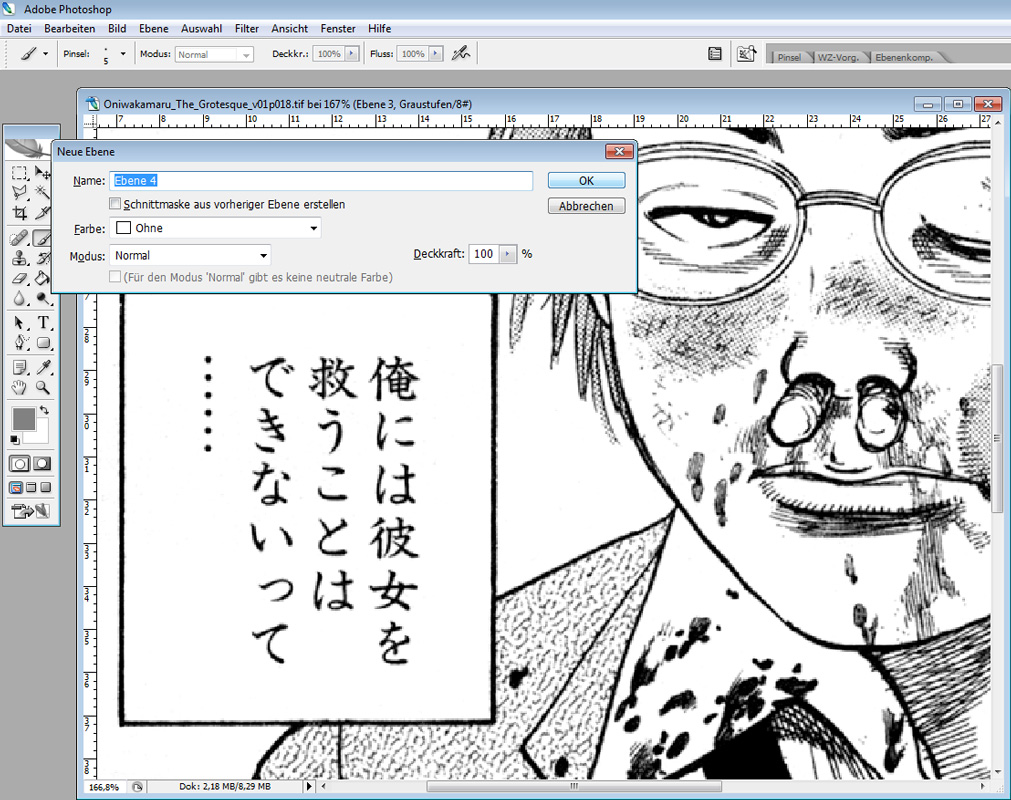This screenshot has width=1011, height=800.
Task: Select the Slice tool
Action: point(43,212)
